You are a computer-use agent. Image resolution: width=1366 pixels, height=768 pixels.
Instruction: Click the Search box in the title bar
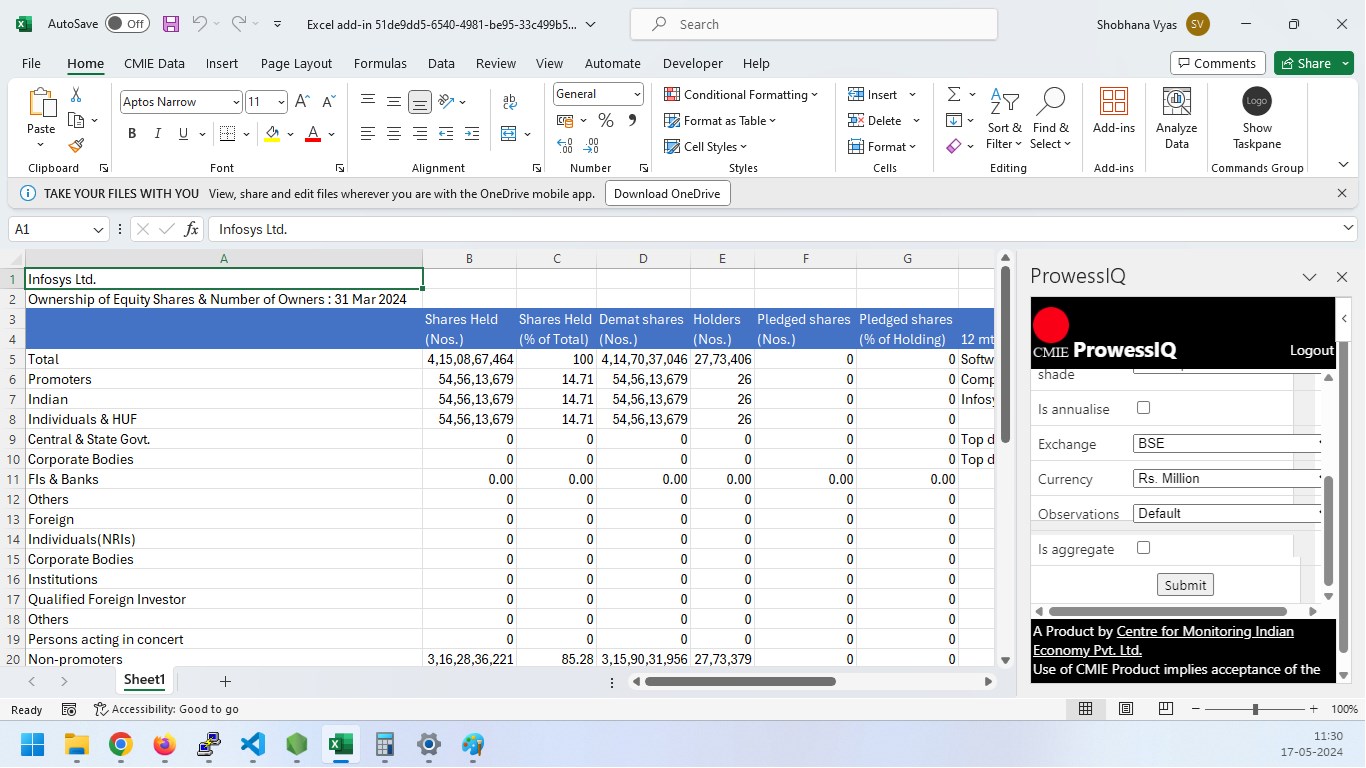[814, 24]
